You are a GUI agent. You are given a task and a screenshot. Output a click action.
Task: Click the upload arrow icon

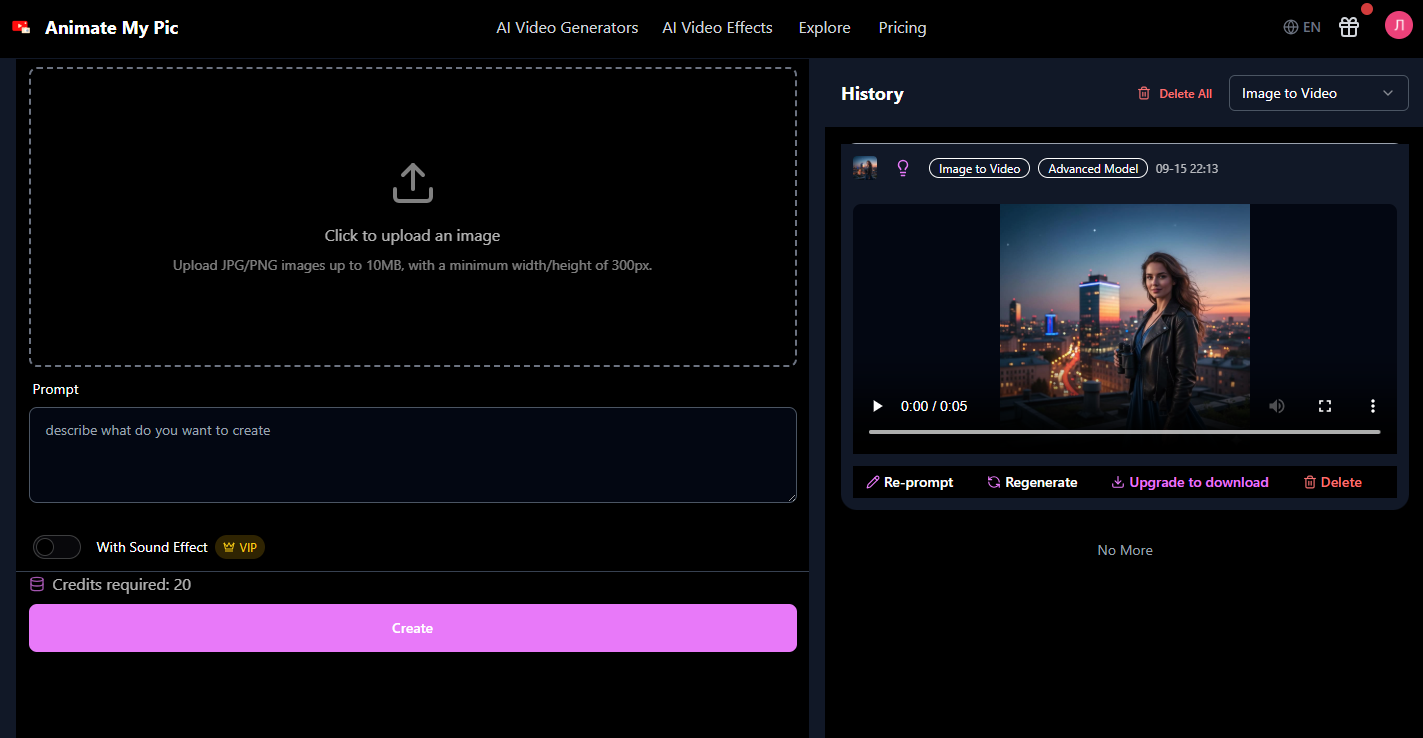[412, 184]
